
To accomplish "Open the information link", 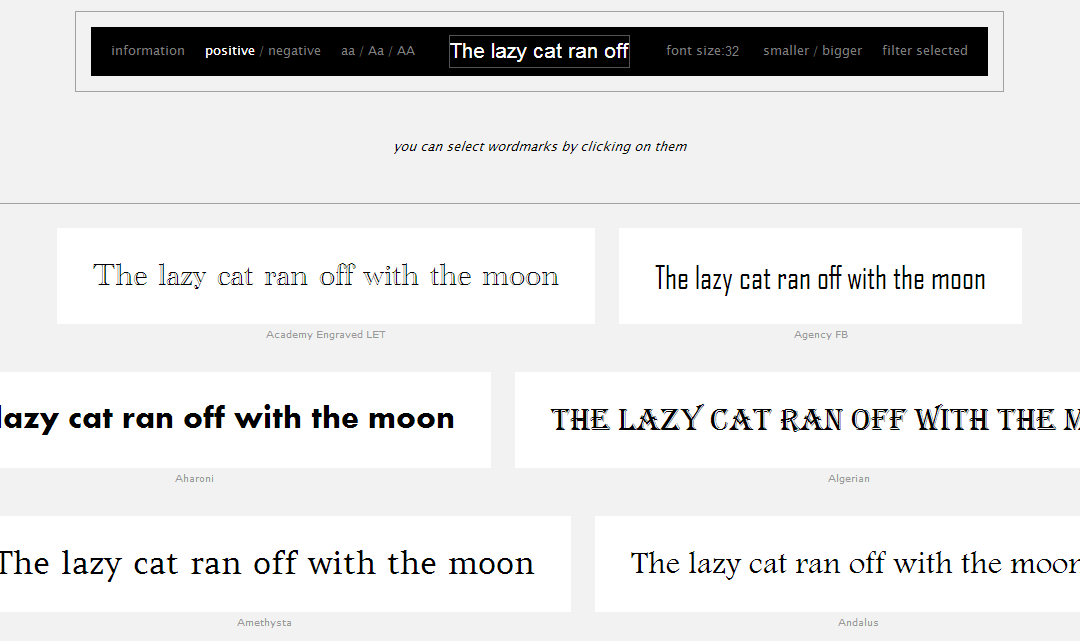I will click(148, 50).
